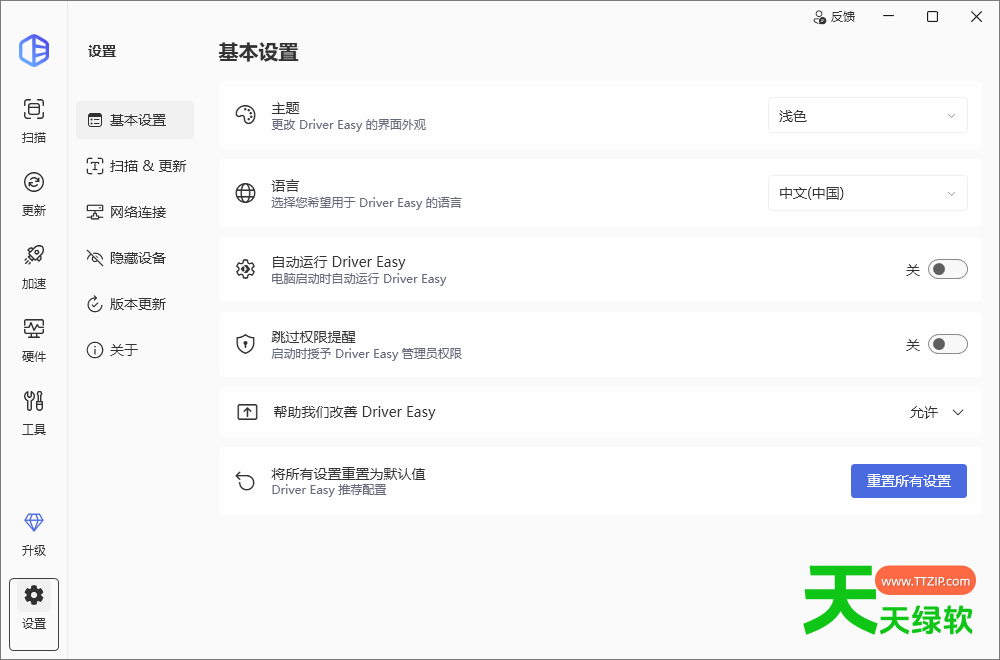The width and height of the screenshot is (1000, 660).
Task: Click the 电脑启动时自动运行 Driver Easy description
Action: [x=358, y=279]
